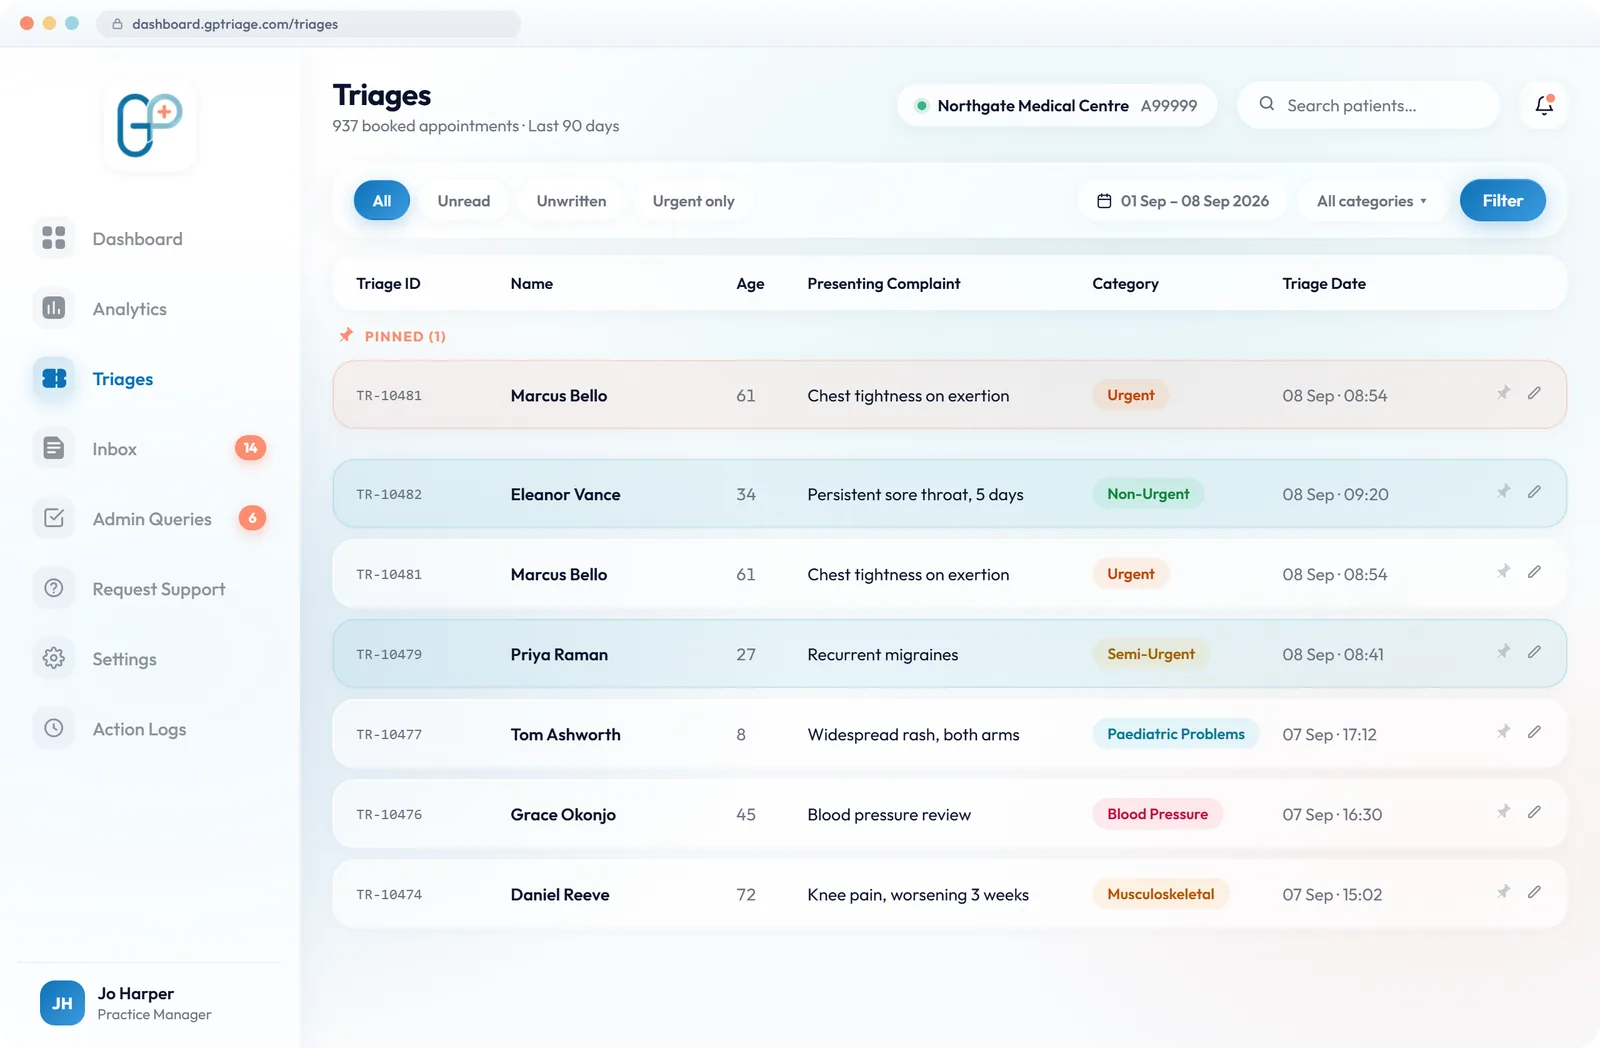Image resolution: width=1600 pixels, height=1048 pixels.
Task: Edit Tom Ashworth's triage via pencil icon
Action: 1534,732
